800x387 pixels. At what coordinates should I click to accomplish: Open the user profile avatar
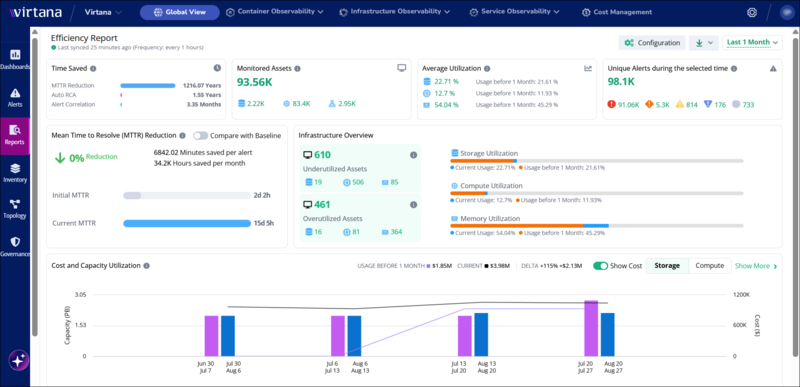(x=786, y=13)
